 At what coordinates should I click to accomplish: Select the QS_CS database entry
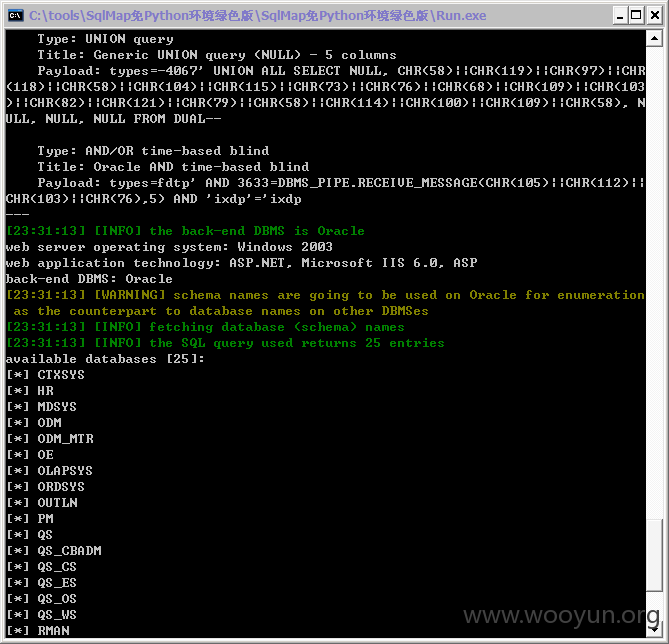(x=41, y=567)
